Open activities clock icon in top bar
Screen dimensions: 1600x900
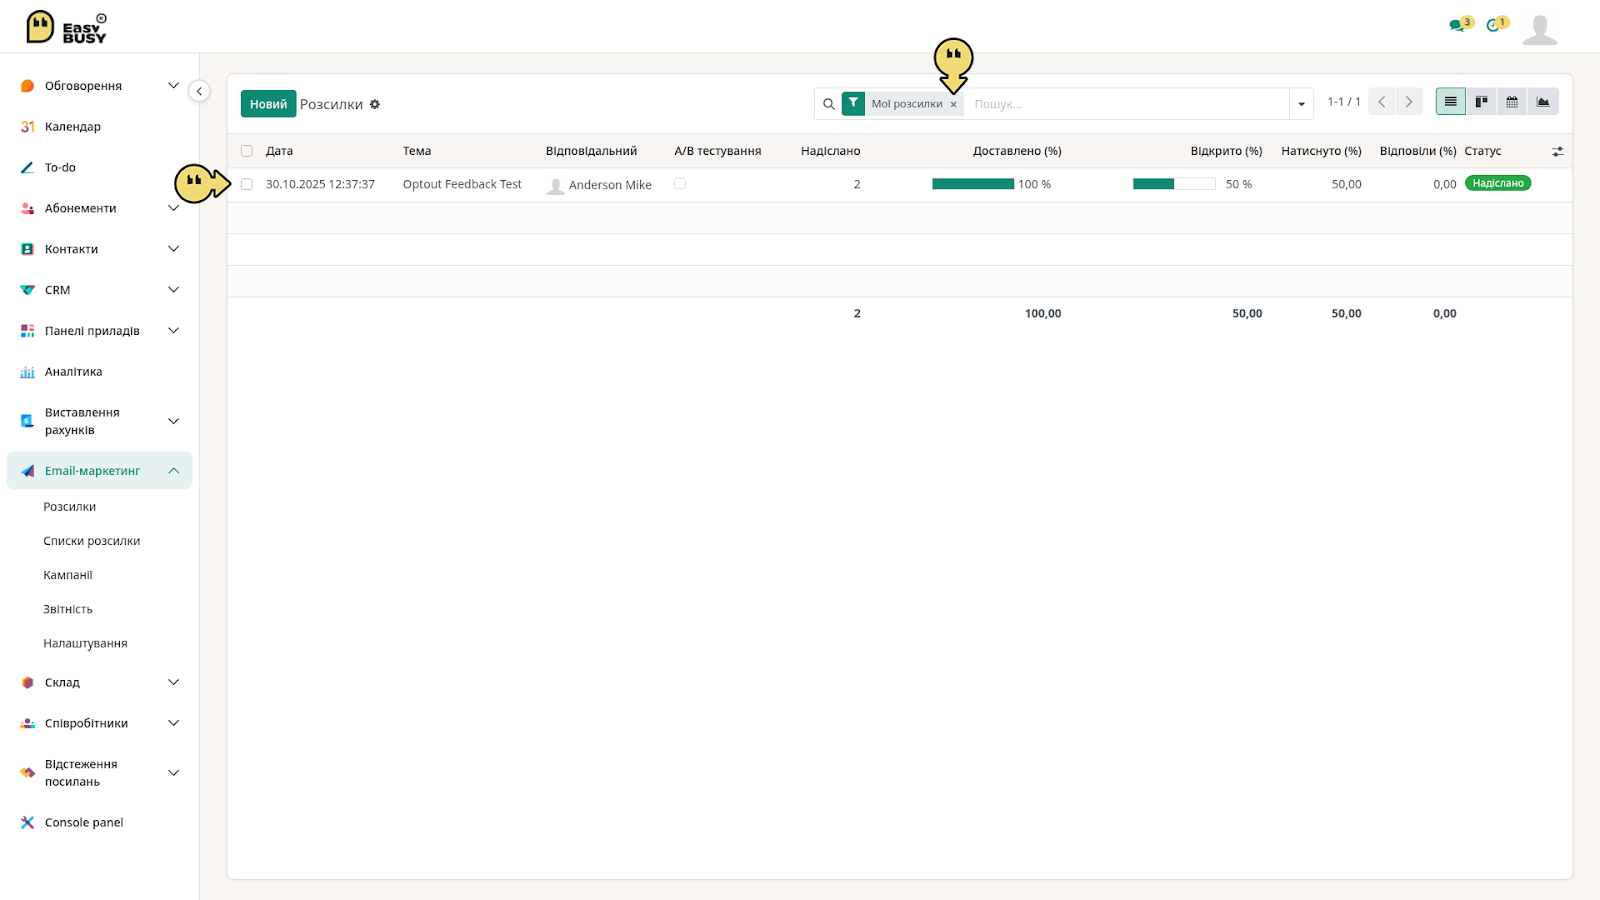1493,26
